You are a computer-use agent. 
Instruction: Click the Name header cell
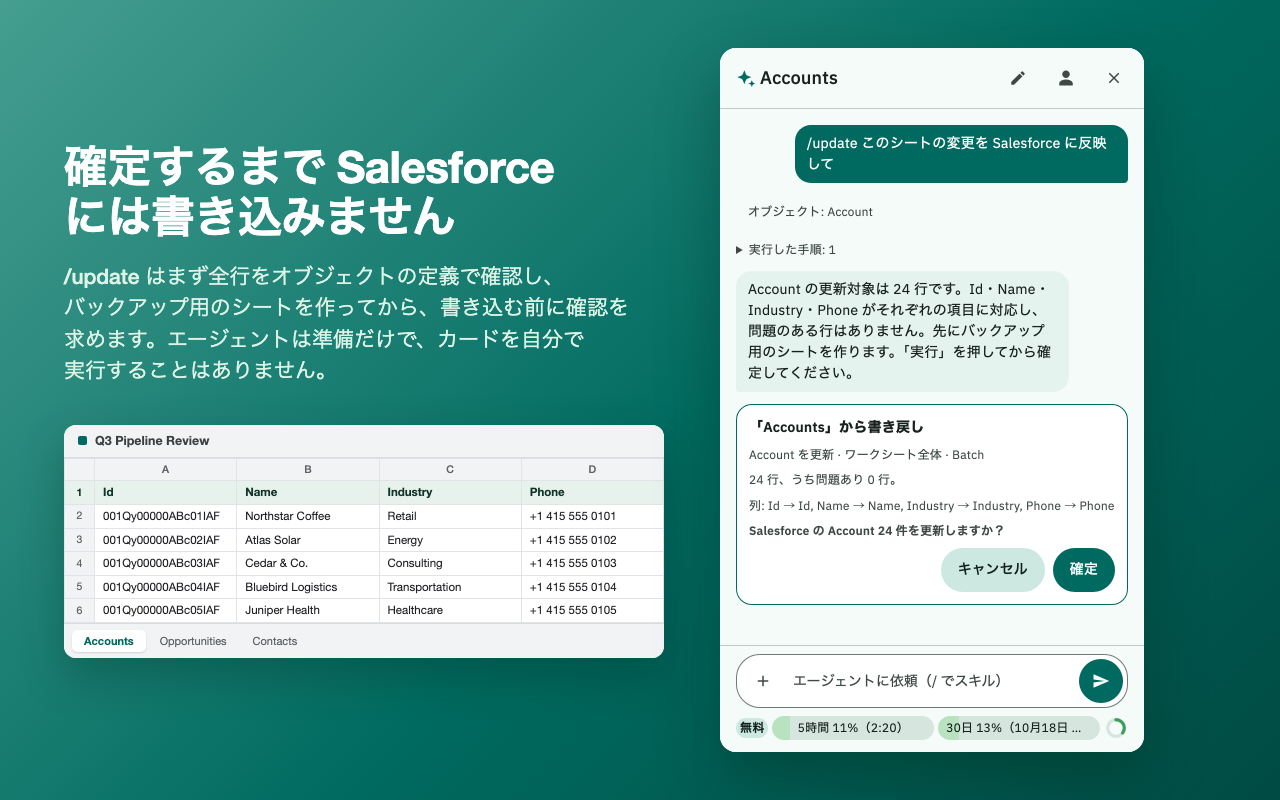[308, 492]
